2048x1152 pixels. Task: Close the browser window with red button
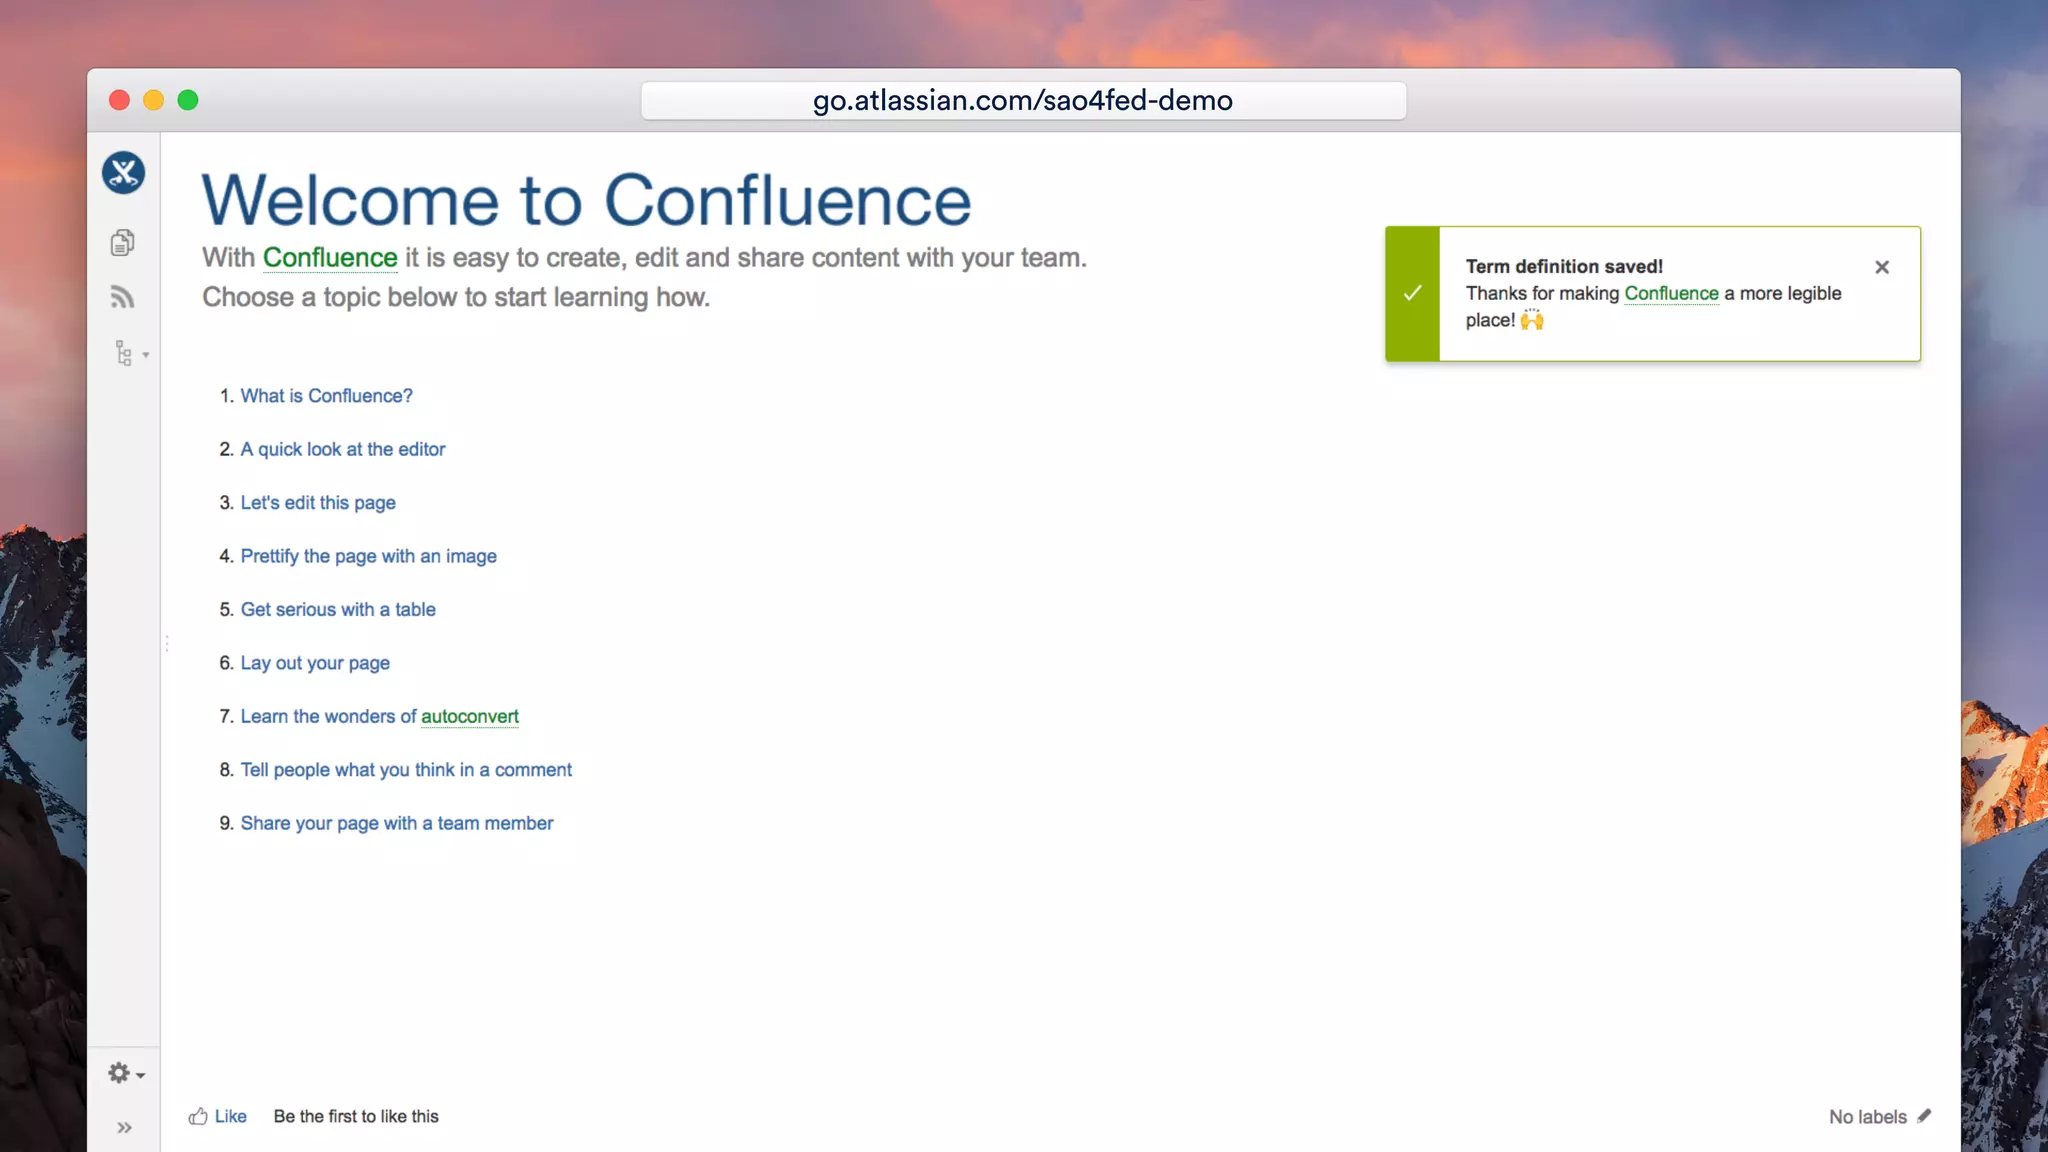tap(119, 100)
